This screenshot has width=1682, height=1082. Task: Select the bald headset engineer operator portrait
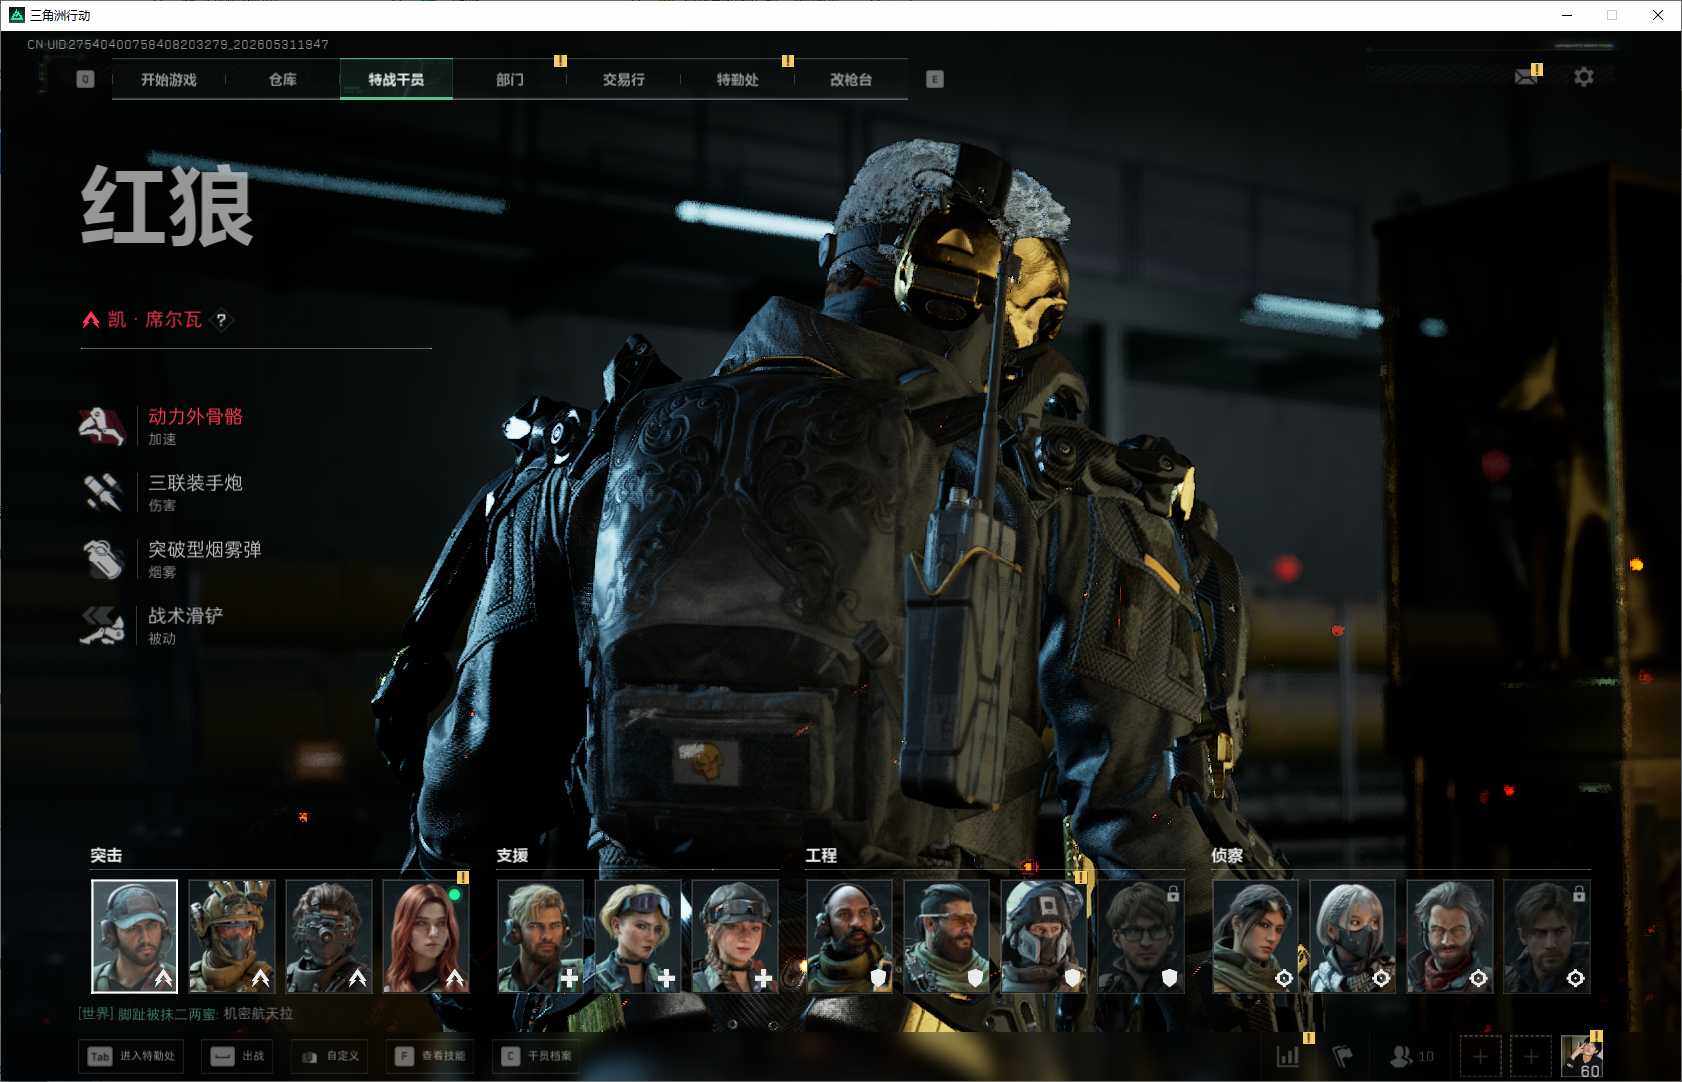(849, 936)
